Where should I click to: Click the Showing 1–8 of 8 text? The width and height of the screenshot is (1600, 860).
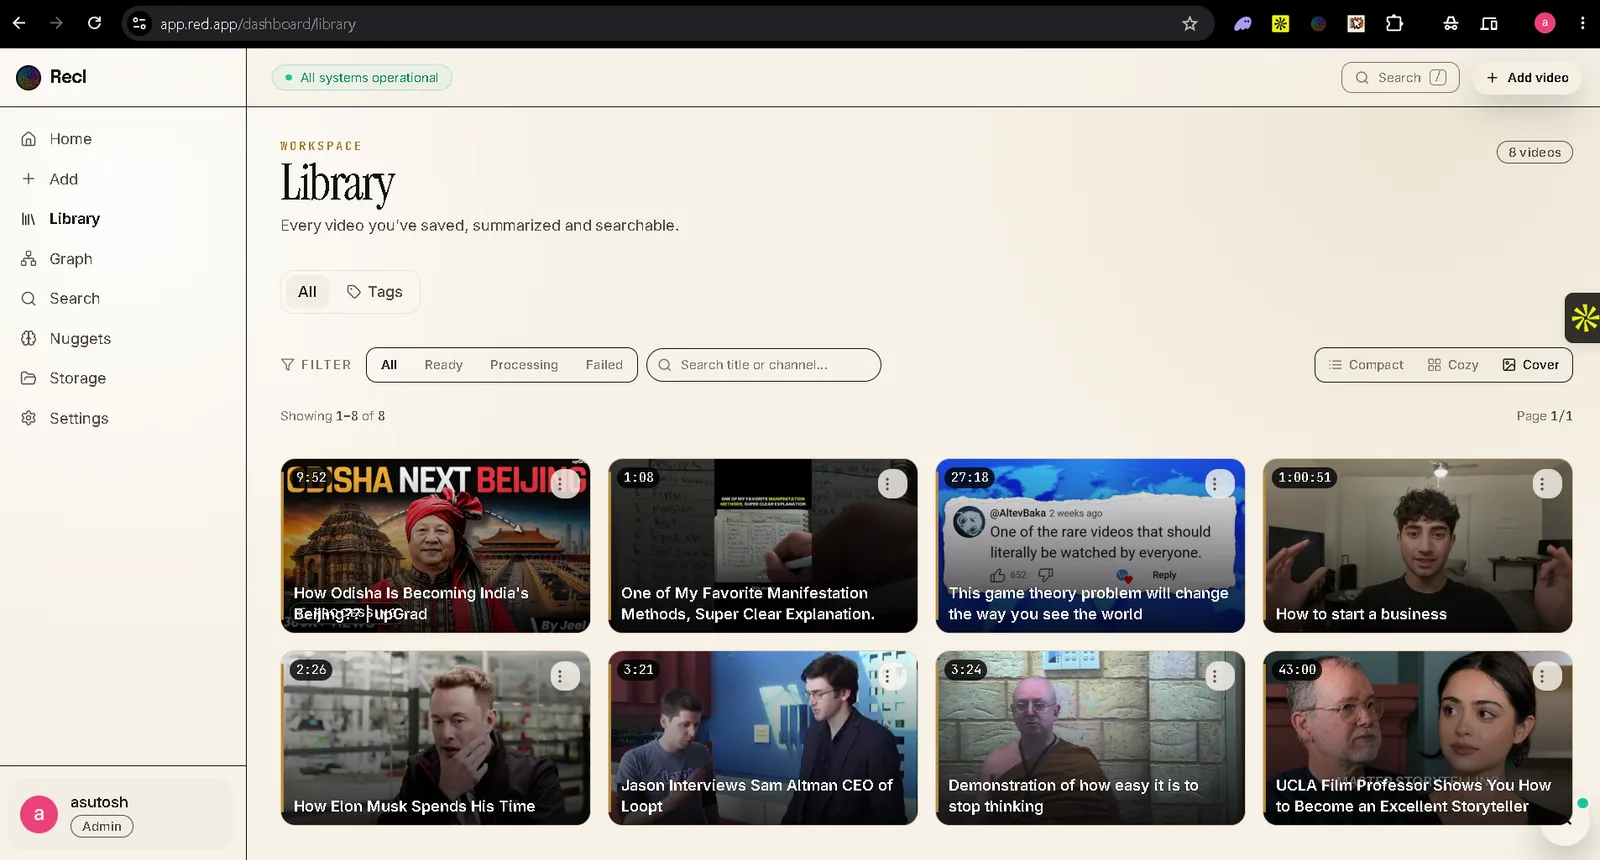coord(333,416)
